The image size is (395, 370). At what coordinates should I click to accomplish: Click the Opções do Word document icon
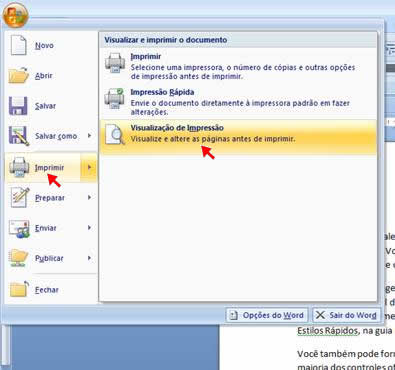[234, 315]
